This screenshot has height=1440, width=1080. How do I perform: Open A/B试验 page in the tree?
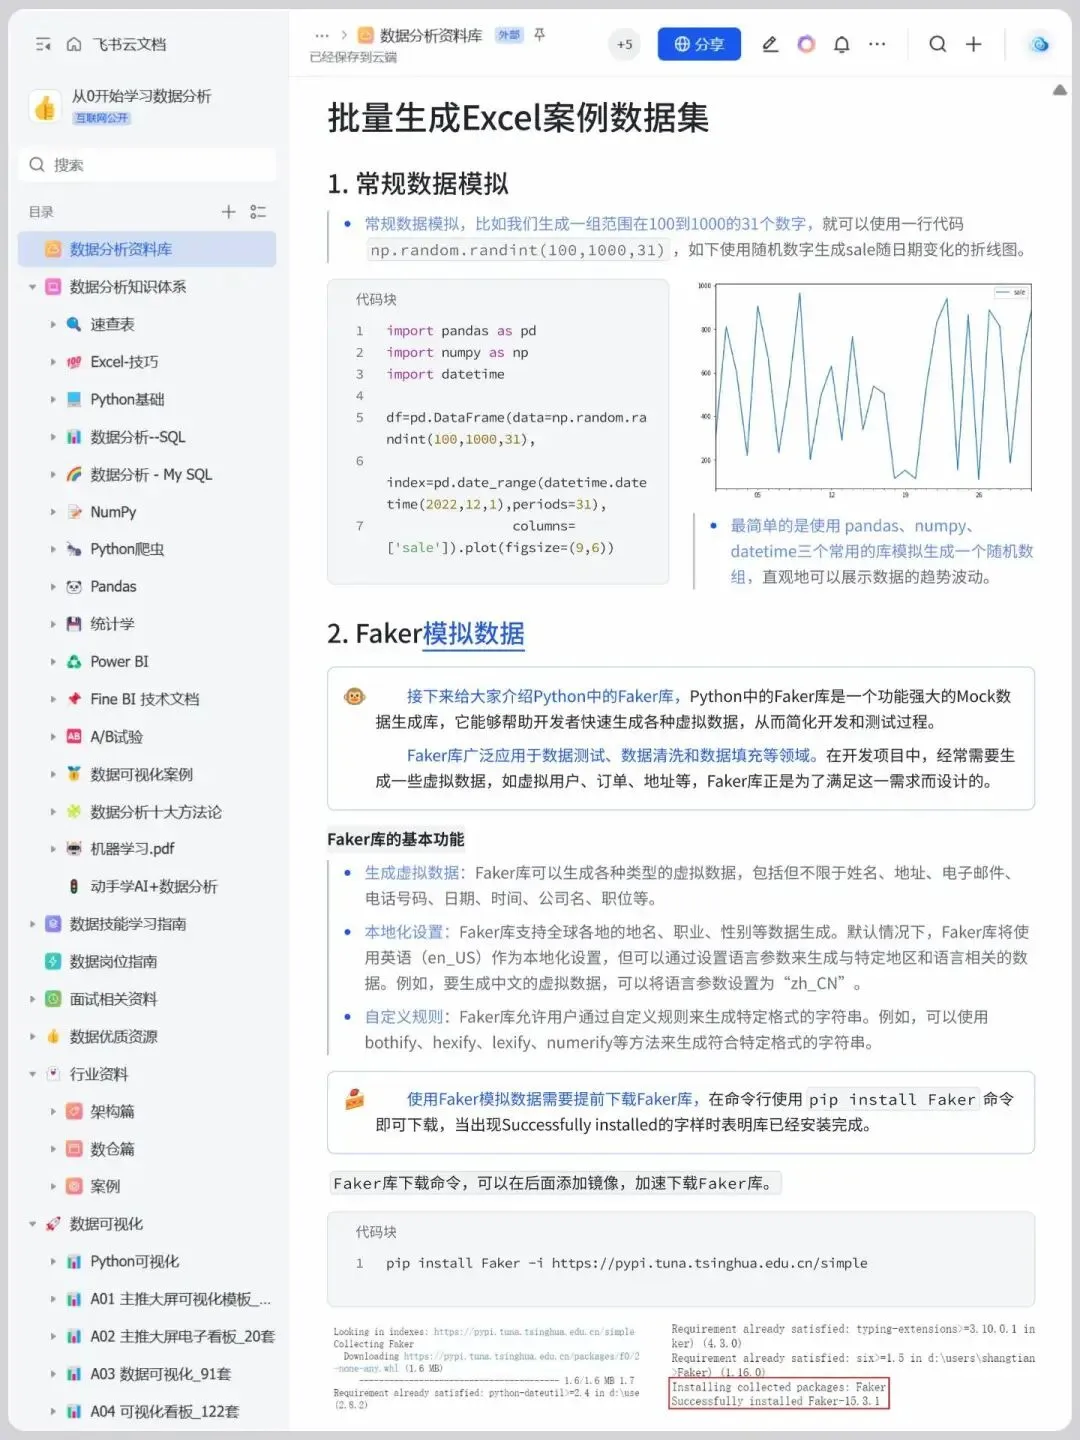pyautogui.click(x=116, y=737)
